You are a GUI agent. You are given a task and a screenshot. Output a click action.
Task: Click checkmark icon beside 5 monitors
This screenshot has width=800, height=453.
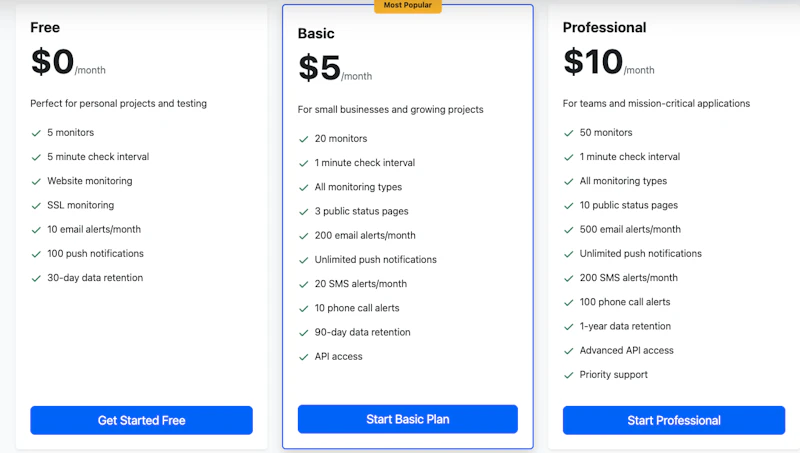pos(36,133)
